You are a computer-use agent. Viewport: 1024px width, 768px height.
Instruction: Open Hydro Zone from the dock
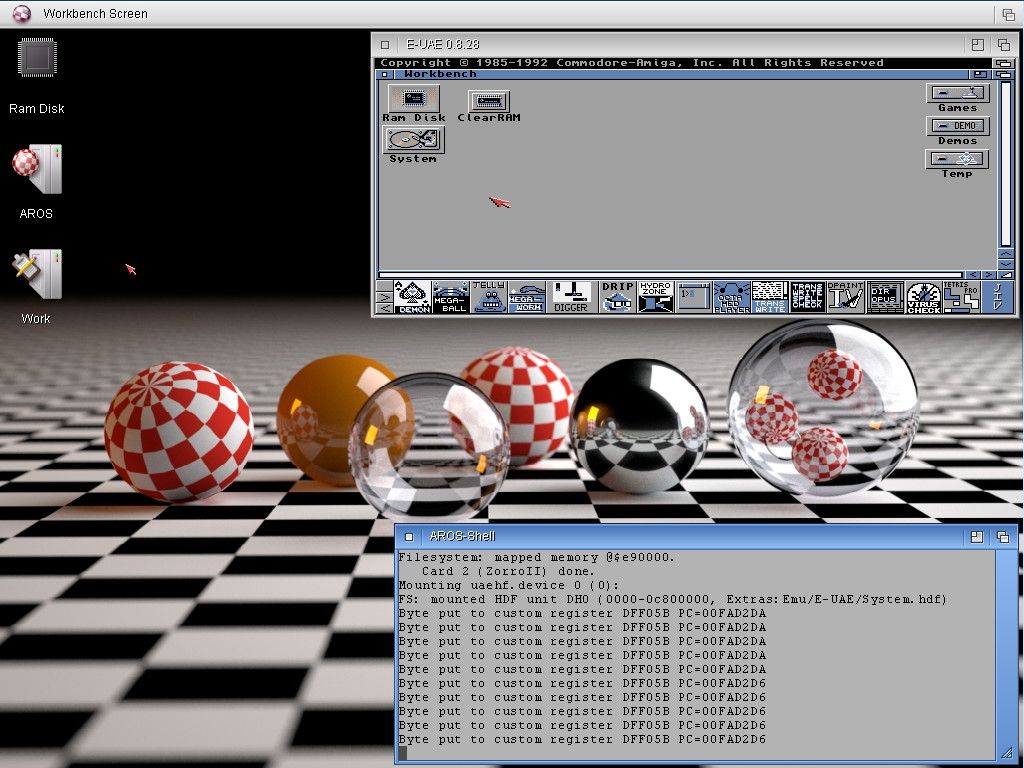(x=656, y=297)
